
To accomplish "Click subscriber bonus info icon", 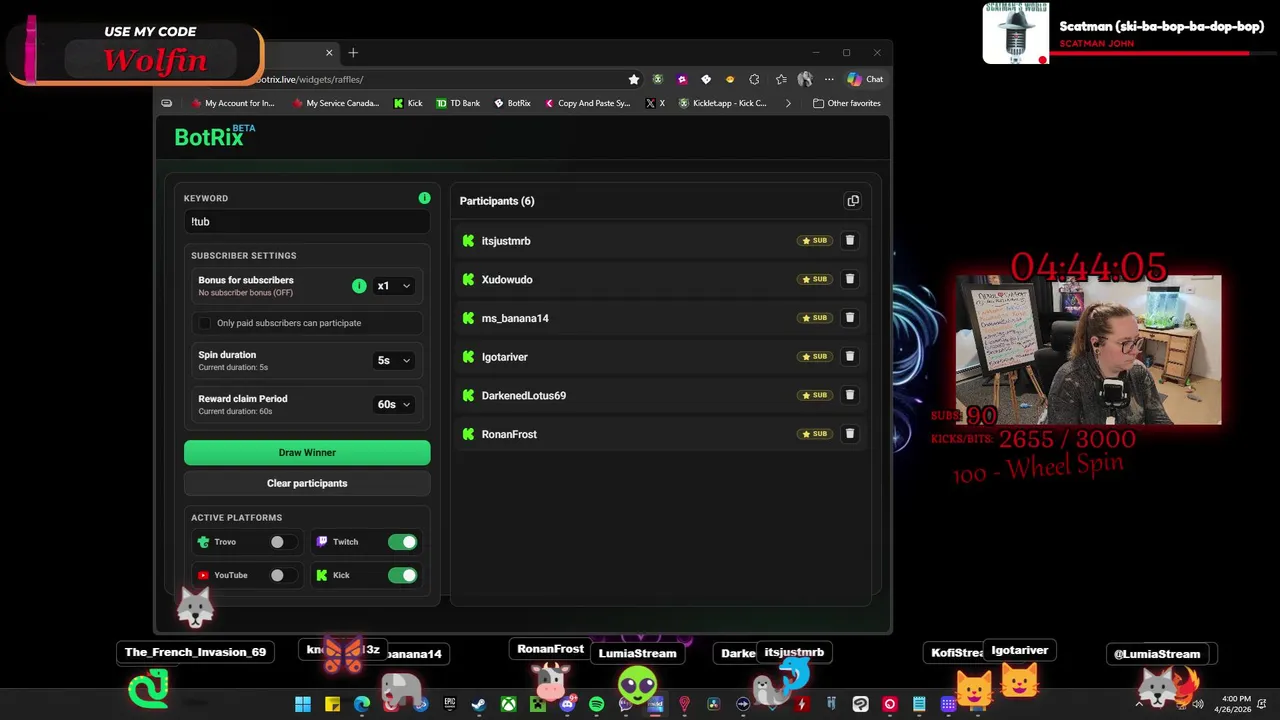I will (359, 286).
